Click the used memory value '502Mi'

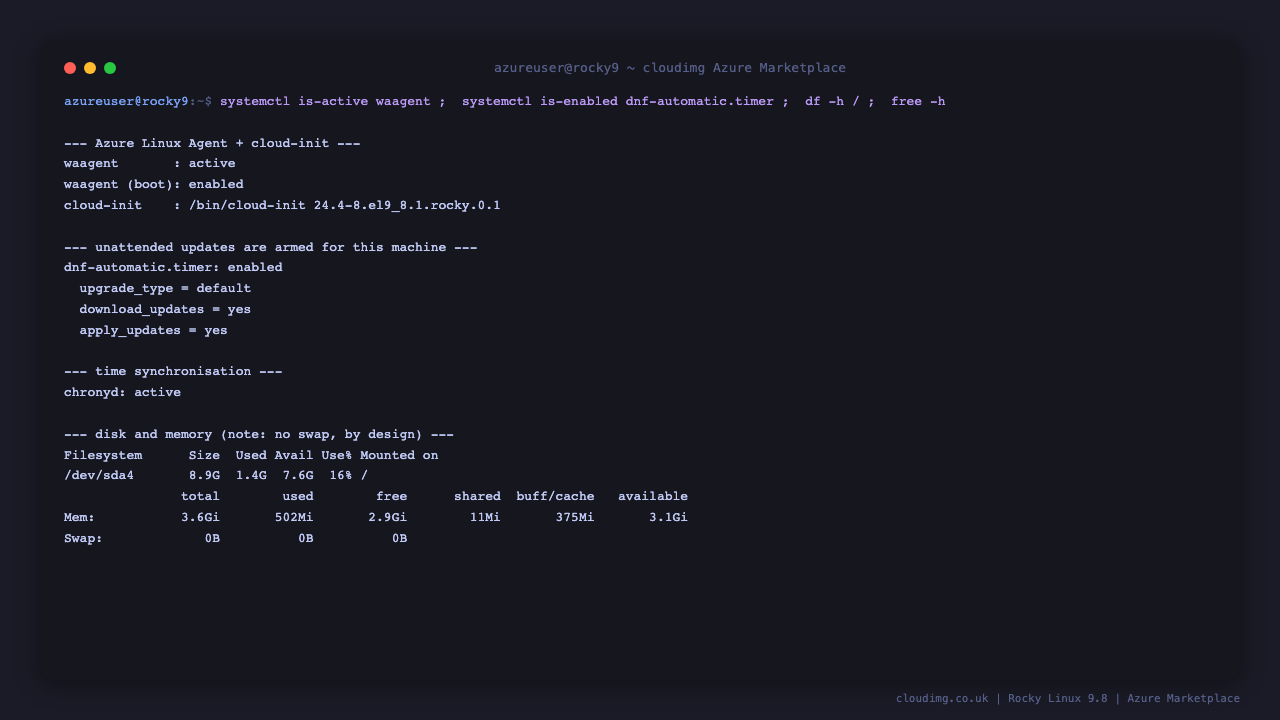pyautogui.click(x=294, y=517)
